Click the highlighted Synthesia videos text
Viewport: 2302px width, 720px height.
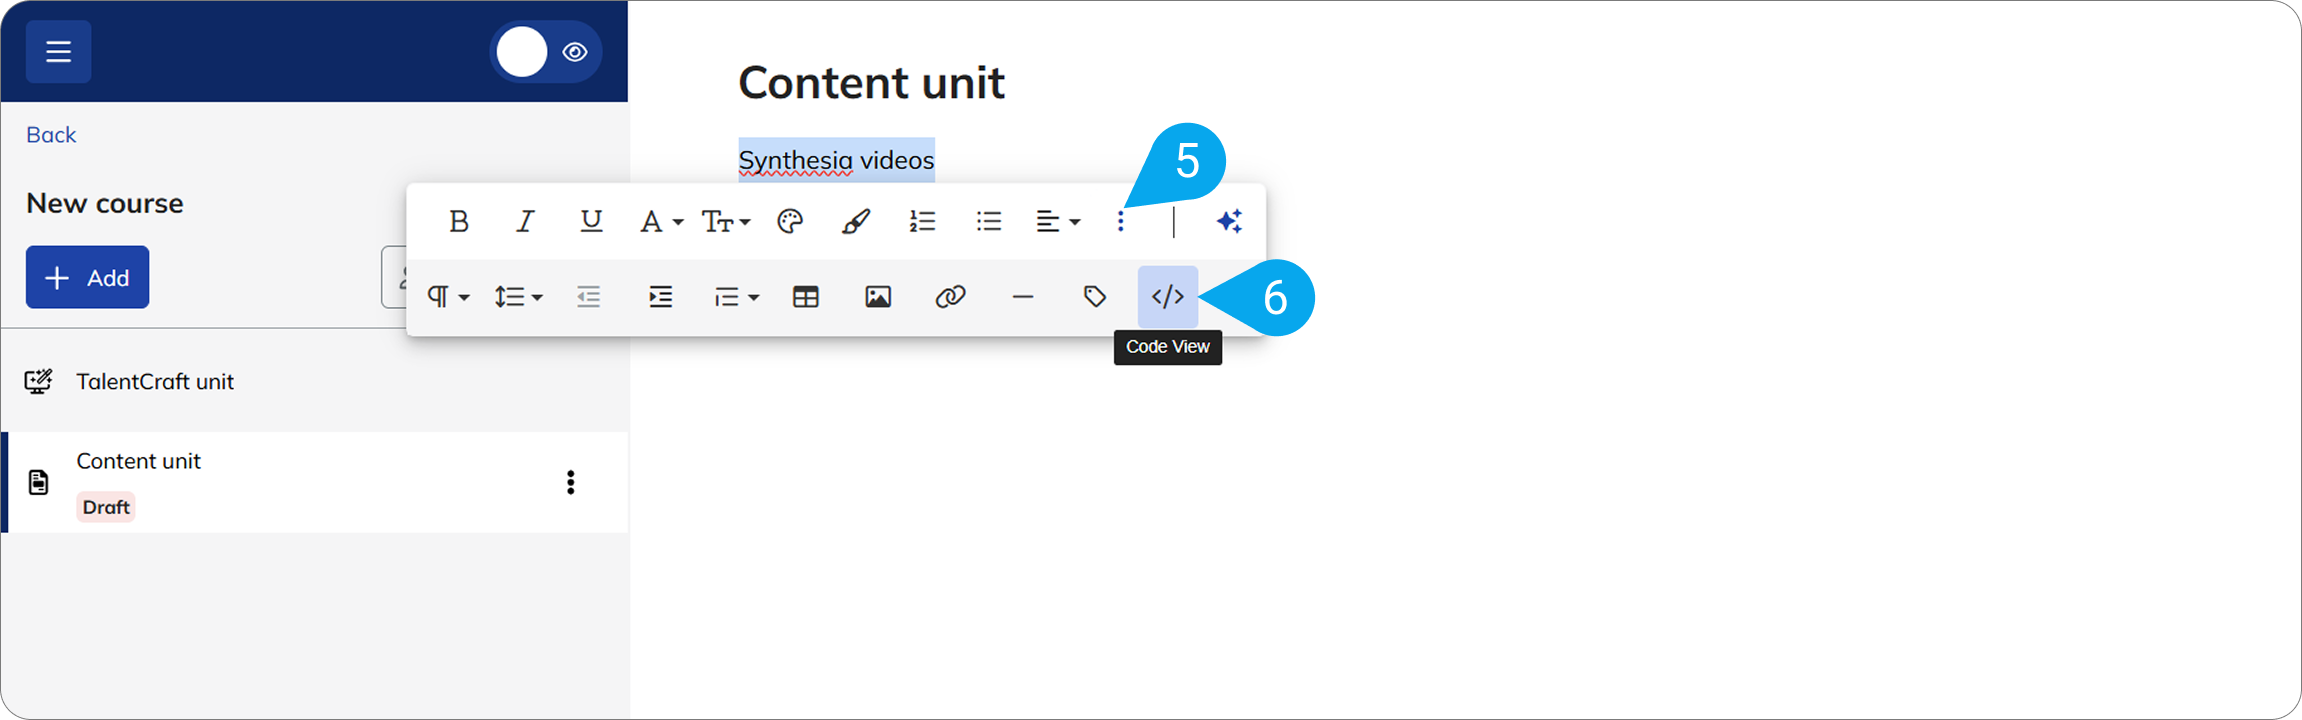[836, 160]
